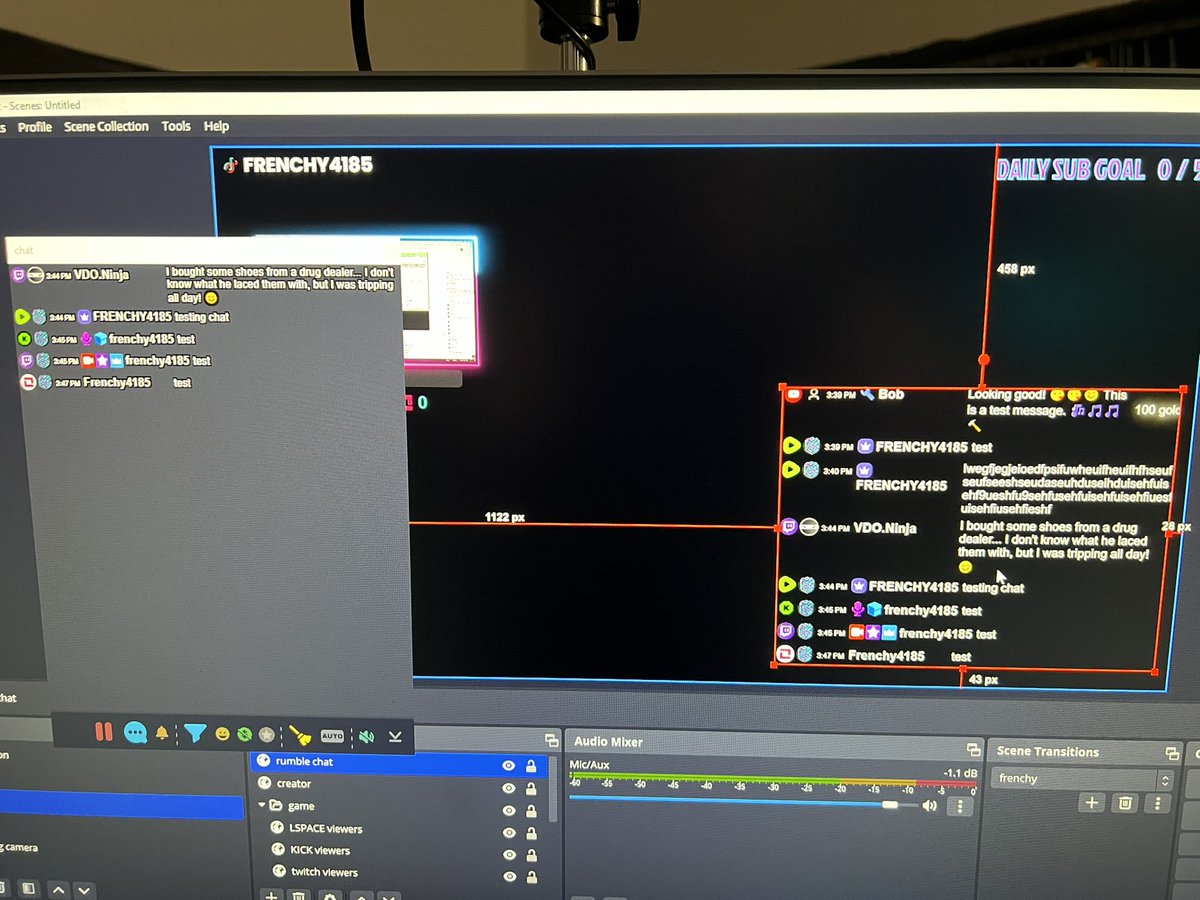Undock the Sources panel with pop-out icon
The width and height of the screenshot is (1200, 900).
(x=551, y=740)
